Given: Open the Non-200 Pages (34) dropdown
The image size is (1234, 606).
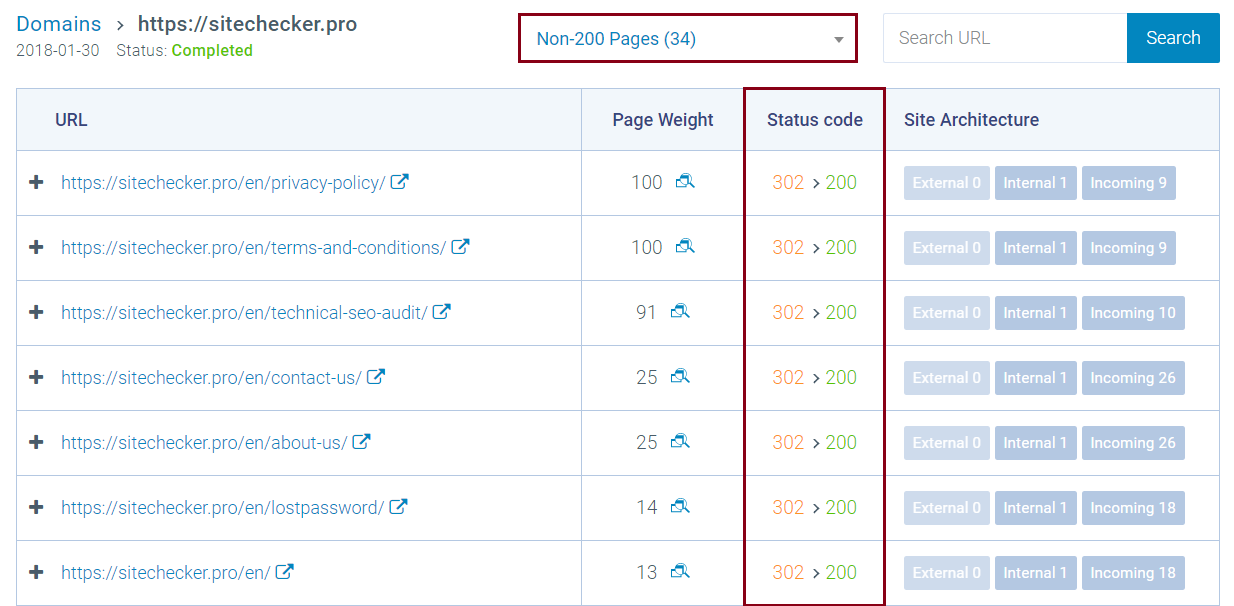Looking at the screenshot, I should tap(688, 38).
